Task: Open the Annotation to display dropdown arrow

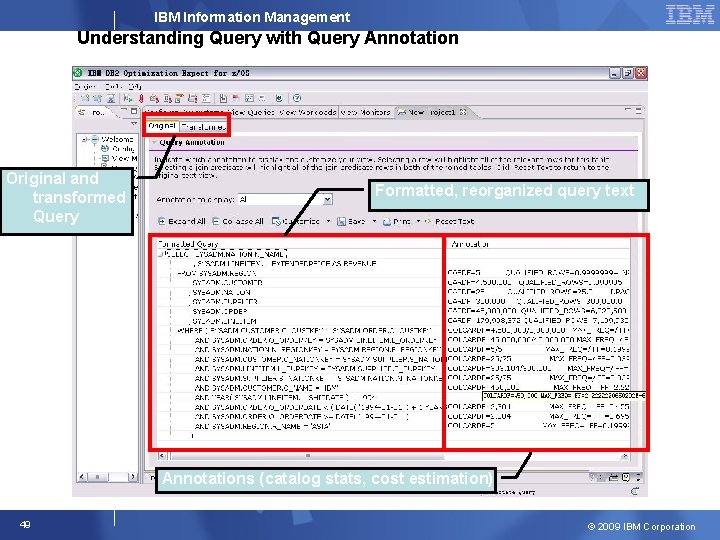Action: coord(327,199)
